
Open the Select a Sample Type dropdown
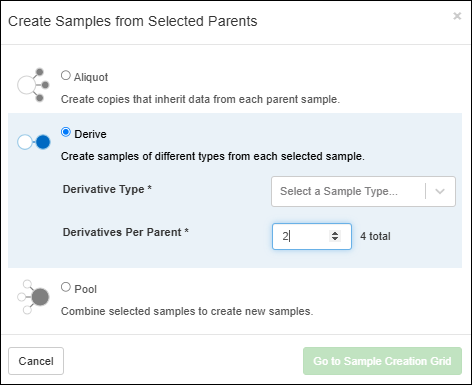363,191
